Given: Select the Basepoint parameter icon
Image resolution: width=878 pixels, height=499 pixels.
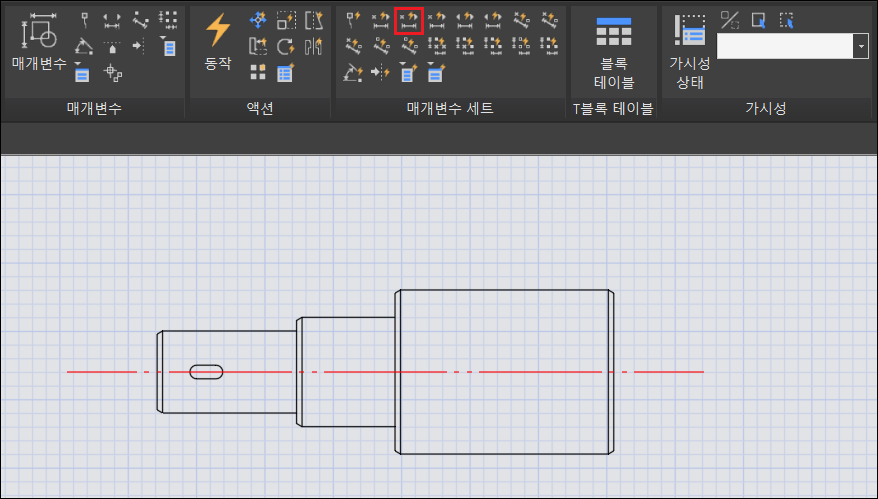Looking at the screenshot, I should coord(113,73).
